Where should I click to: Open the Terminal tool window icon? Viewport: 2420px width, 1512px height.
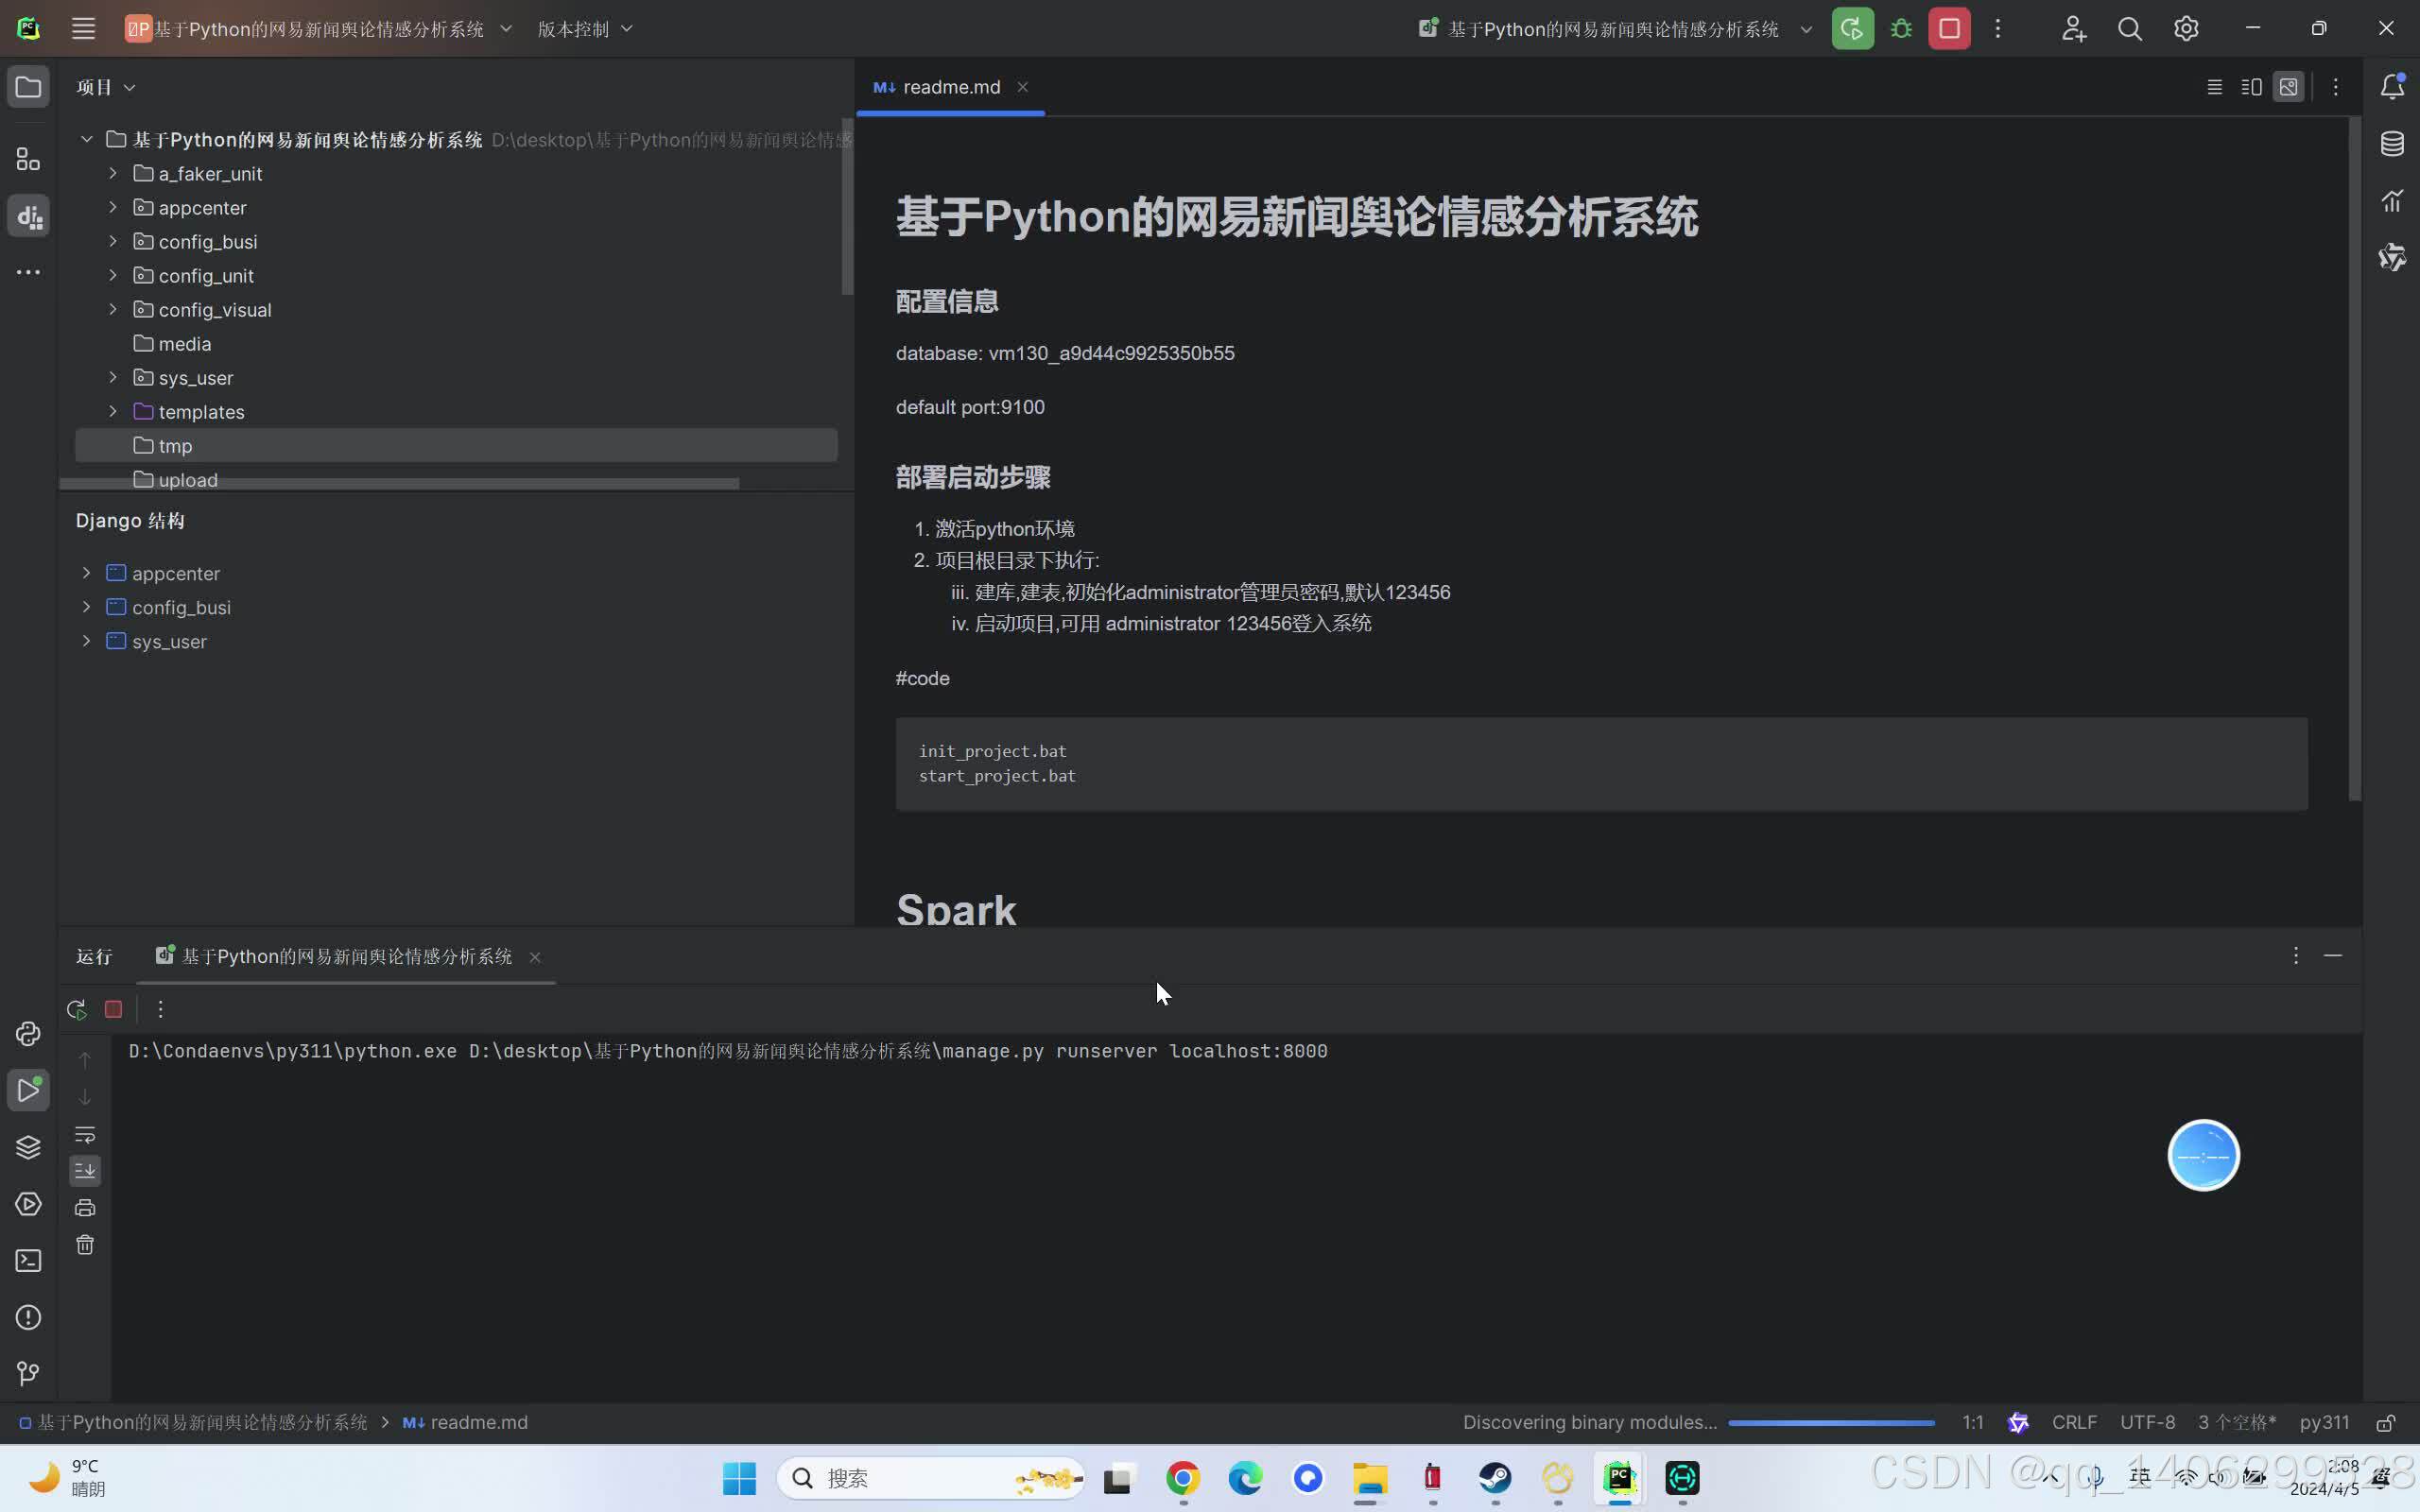(28, 1260)
